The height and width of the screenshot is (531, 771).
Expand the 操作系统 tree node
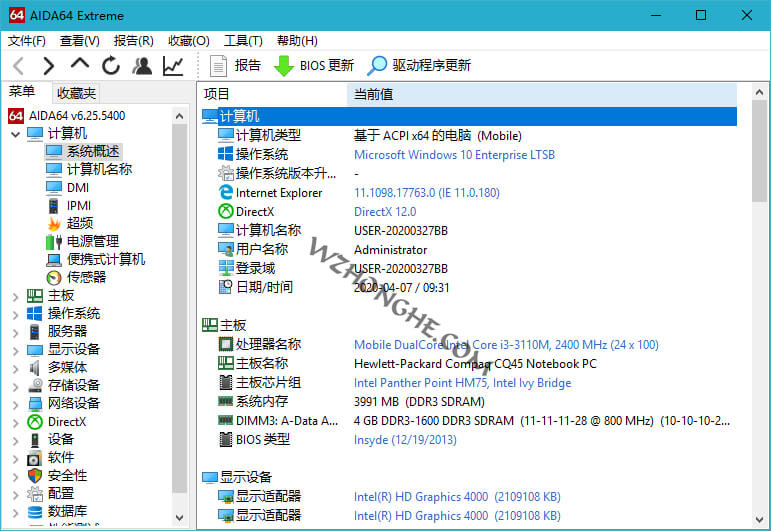pos(15,314)
